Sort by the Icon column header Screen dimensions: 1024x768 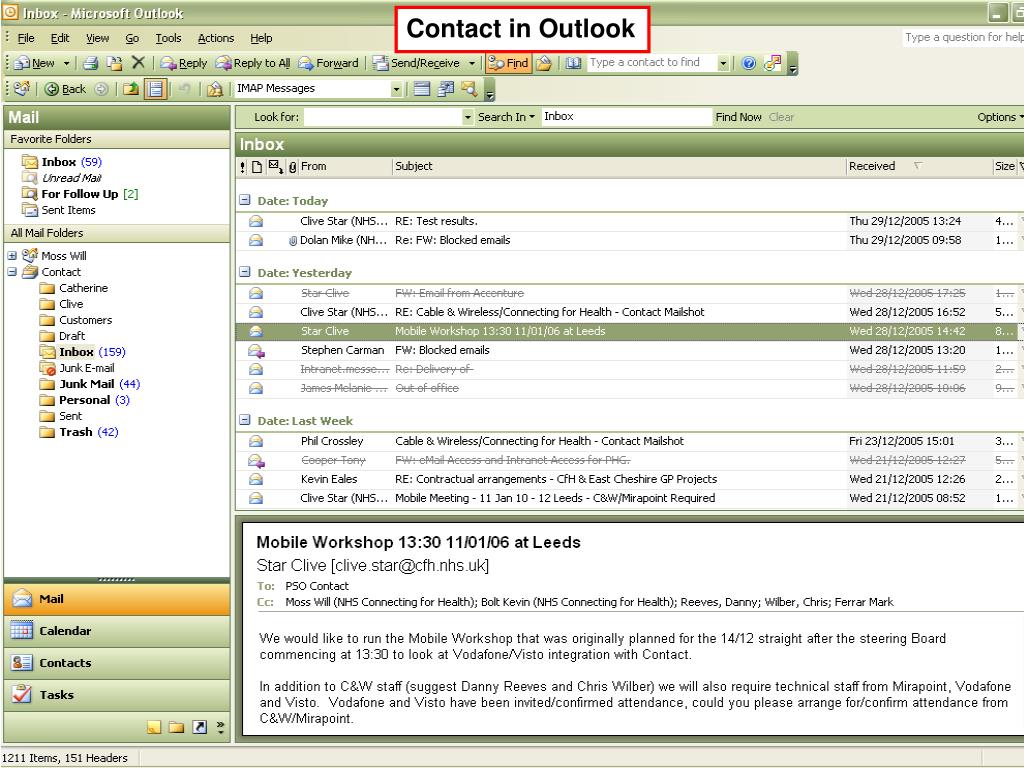[x=257, y=167]
